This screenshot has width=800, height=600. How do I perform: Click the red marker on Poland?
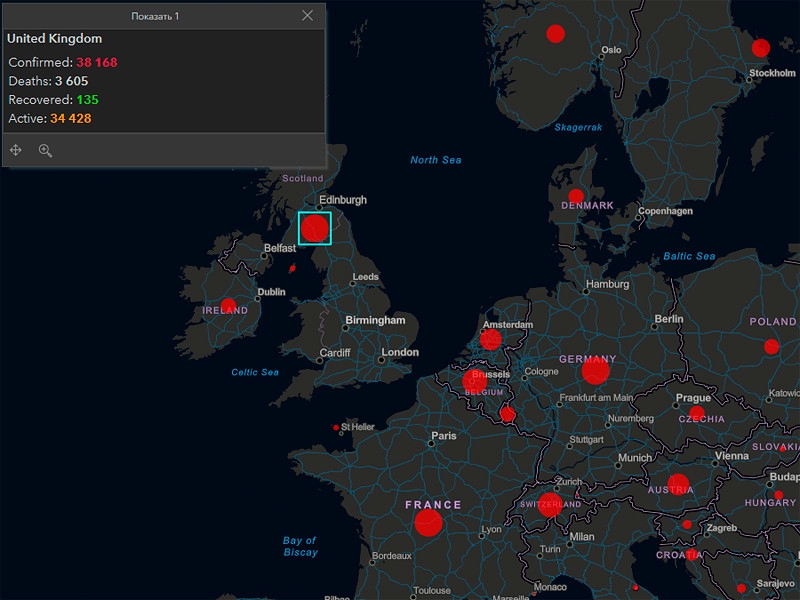pyautogui.click(x=771, y=347)
